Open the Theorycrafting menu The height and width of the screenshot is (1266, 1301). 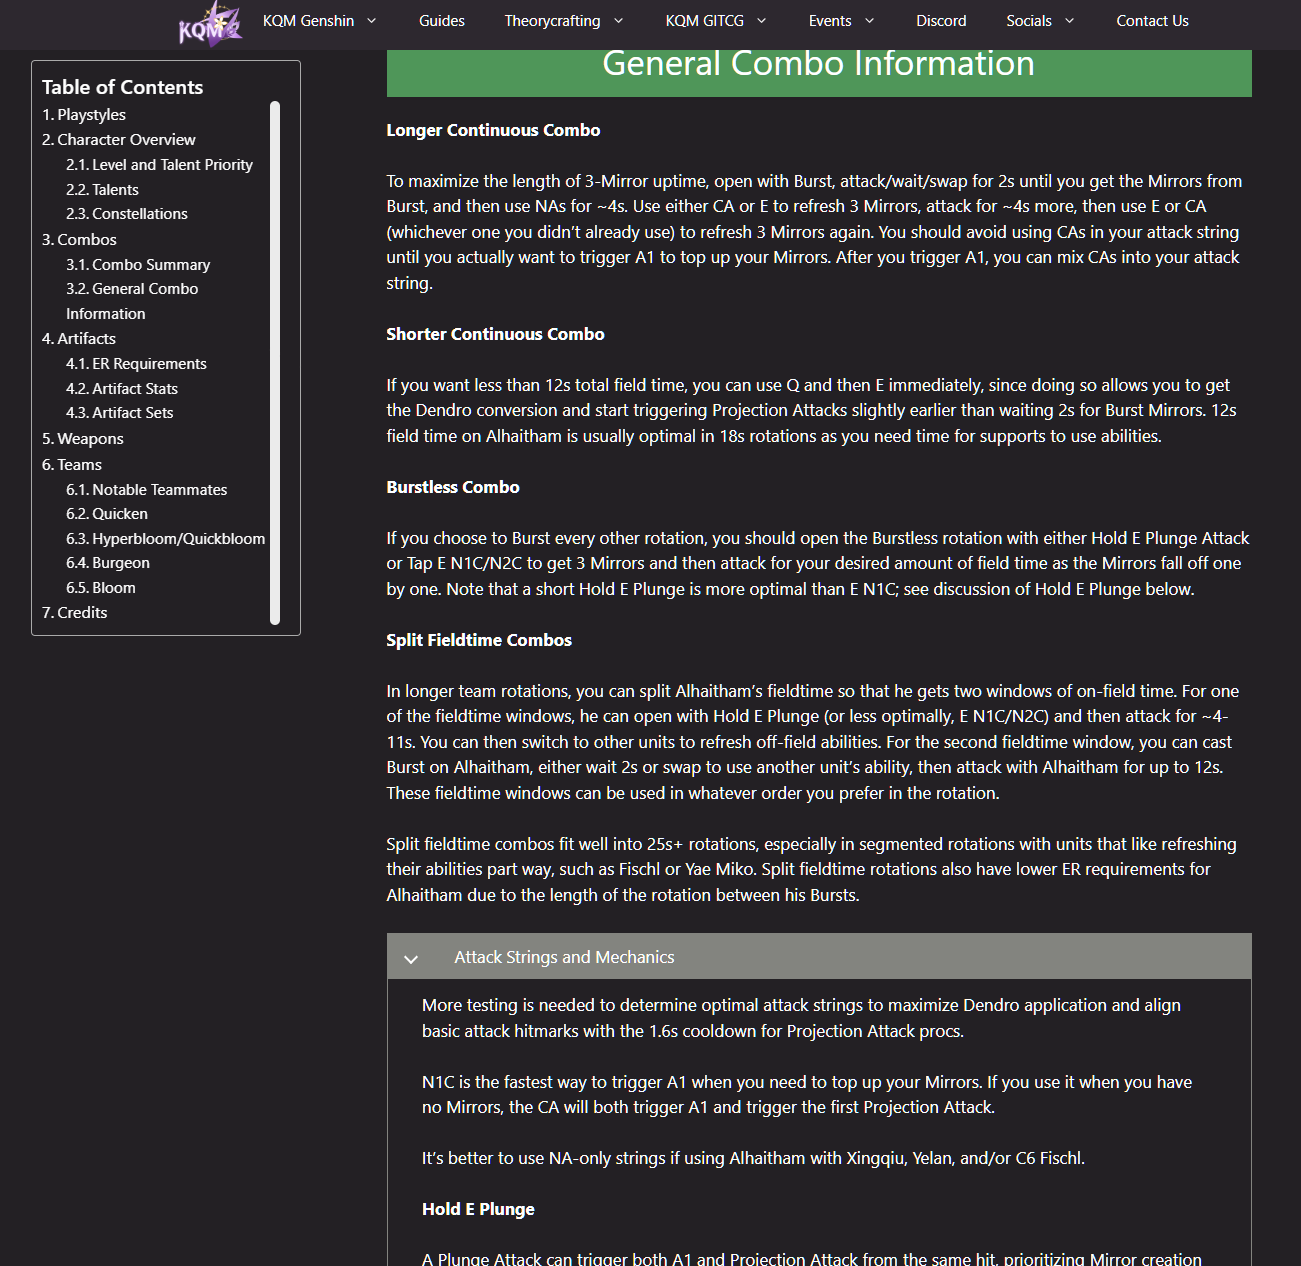coord(552,21)
